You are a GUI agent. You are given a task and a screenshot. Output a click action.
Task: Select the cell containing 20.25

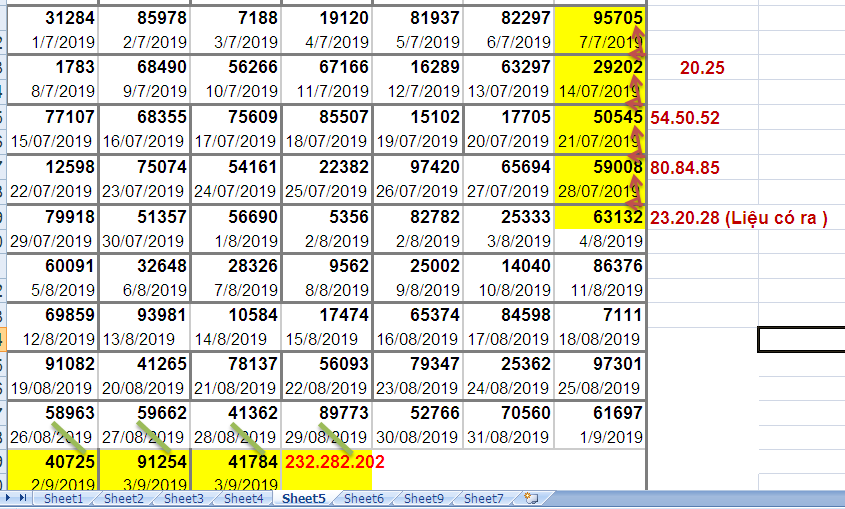tap(702, 68)
